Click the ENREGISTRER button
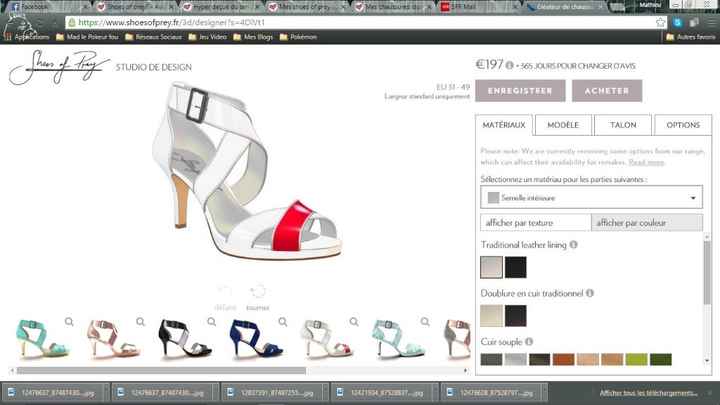The width and height of the screenshot is (720, 405). coord(520,91)
